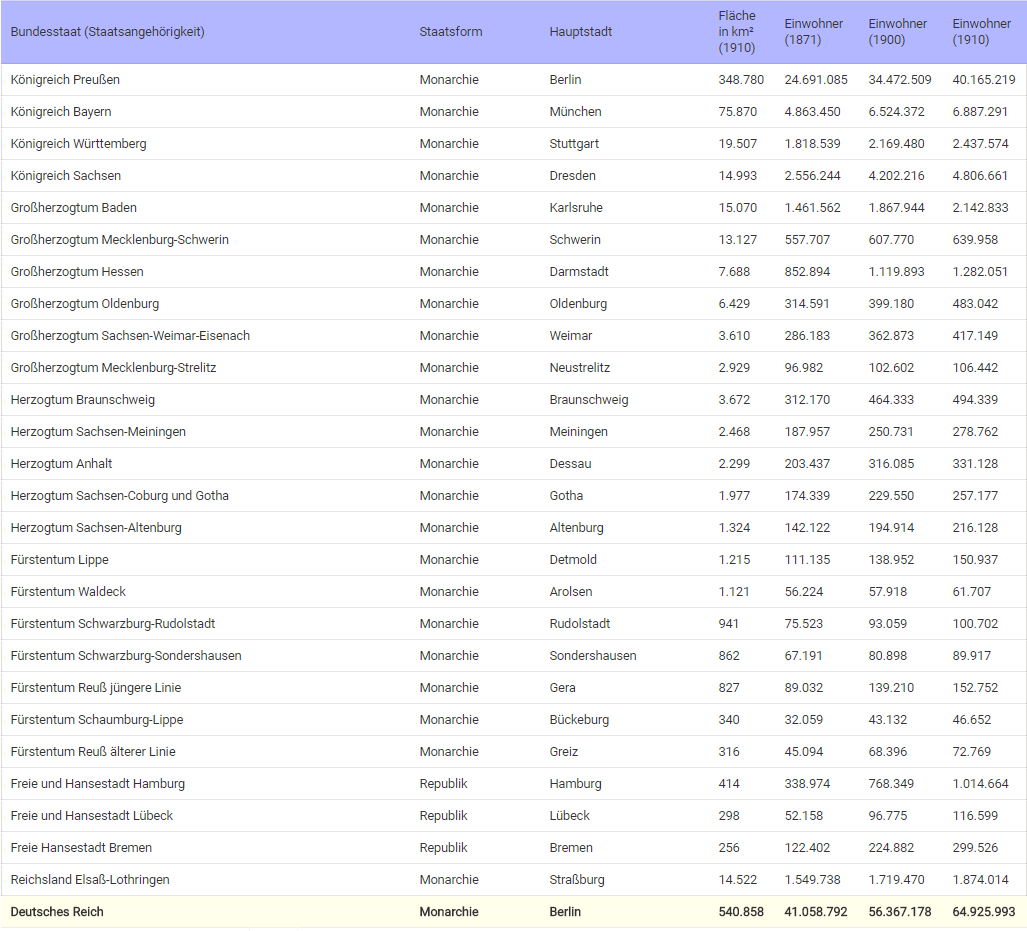The width and height of the screenshot is (1027, 931).
Task: Click Hamburg's 1910 population 1.014.664
Action: 980,784
